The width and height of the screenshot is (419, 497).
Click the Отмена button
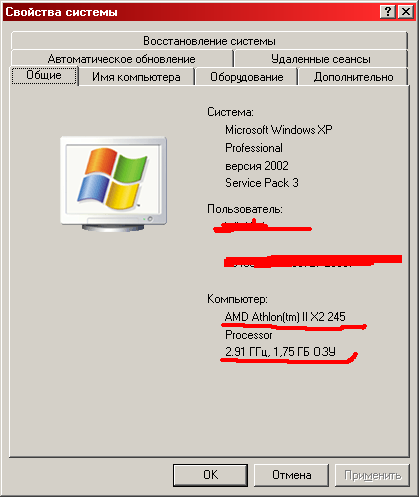coord(291,475)
